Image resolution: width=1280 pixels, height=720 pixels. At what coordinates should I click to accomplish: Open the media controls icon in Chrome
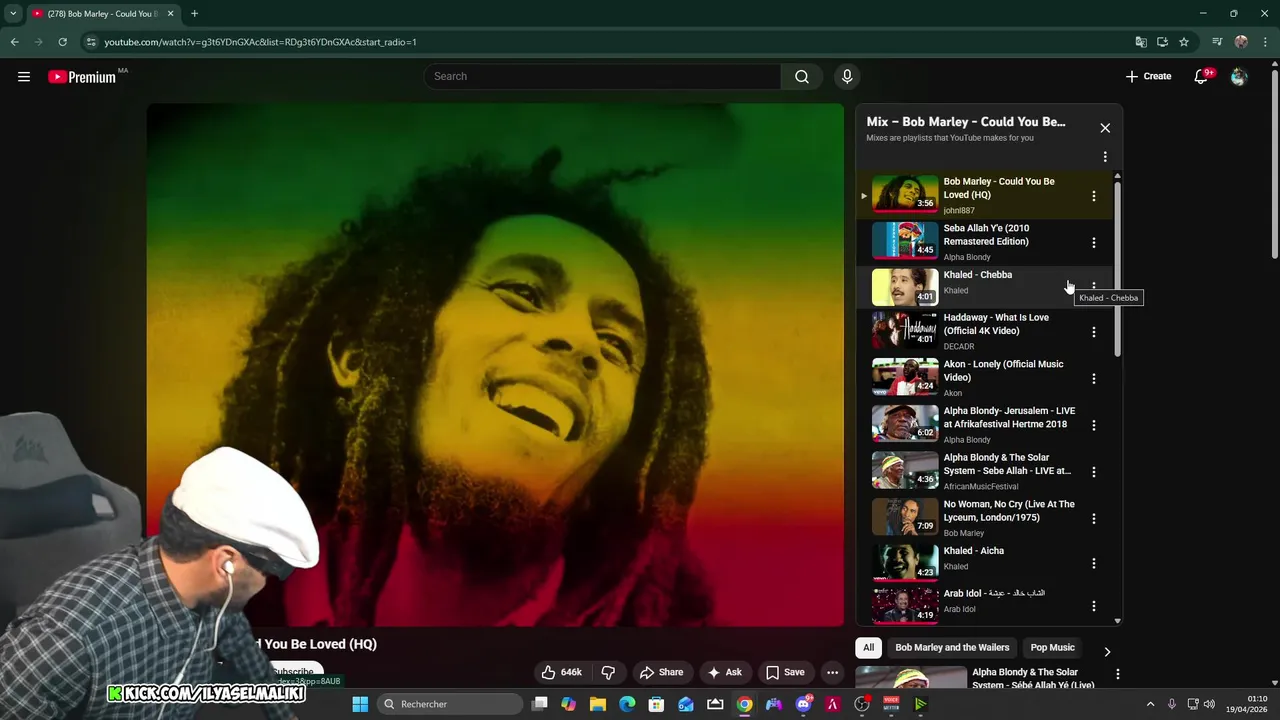(1217, 42)
